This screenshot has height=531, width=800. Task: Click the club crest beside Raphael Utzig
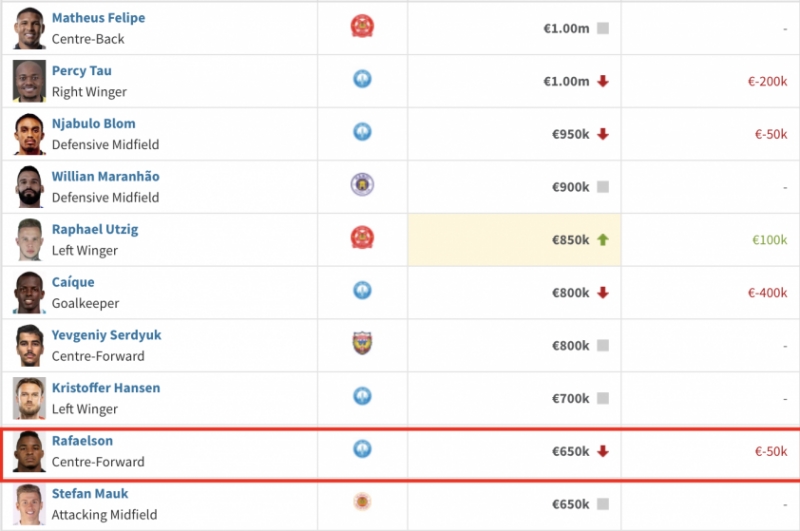[x=362, y=238]
